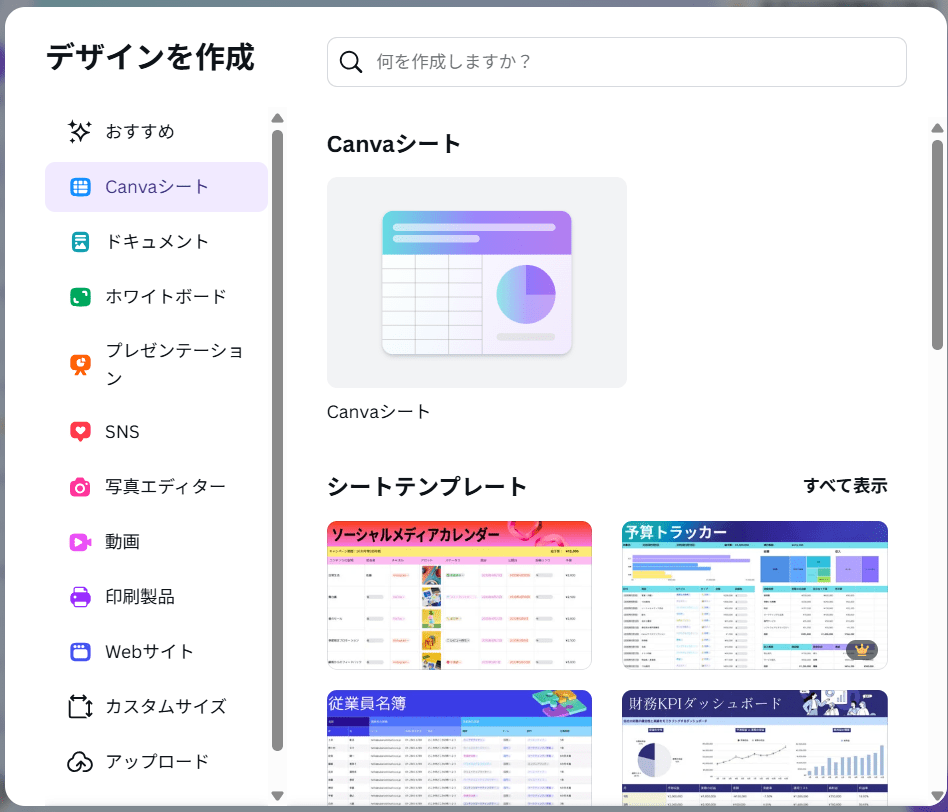The width and height of the screenshot is (948, 812).
Task: Open the 予算トラッカー template
Action: (x=755, y=595)
